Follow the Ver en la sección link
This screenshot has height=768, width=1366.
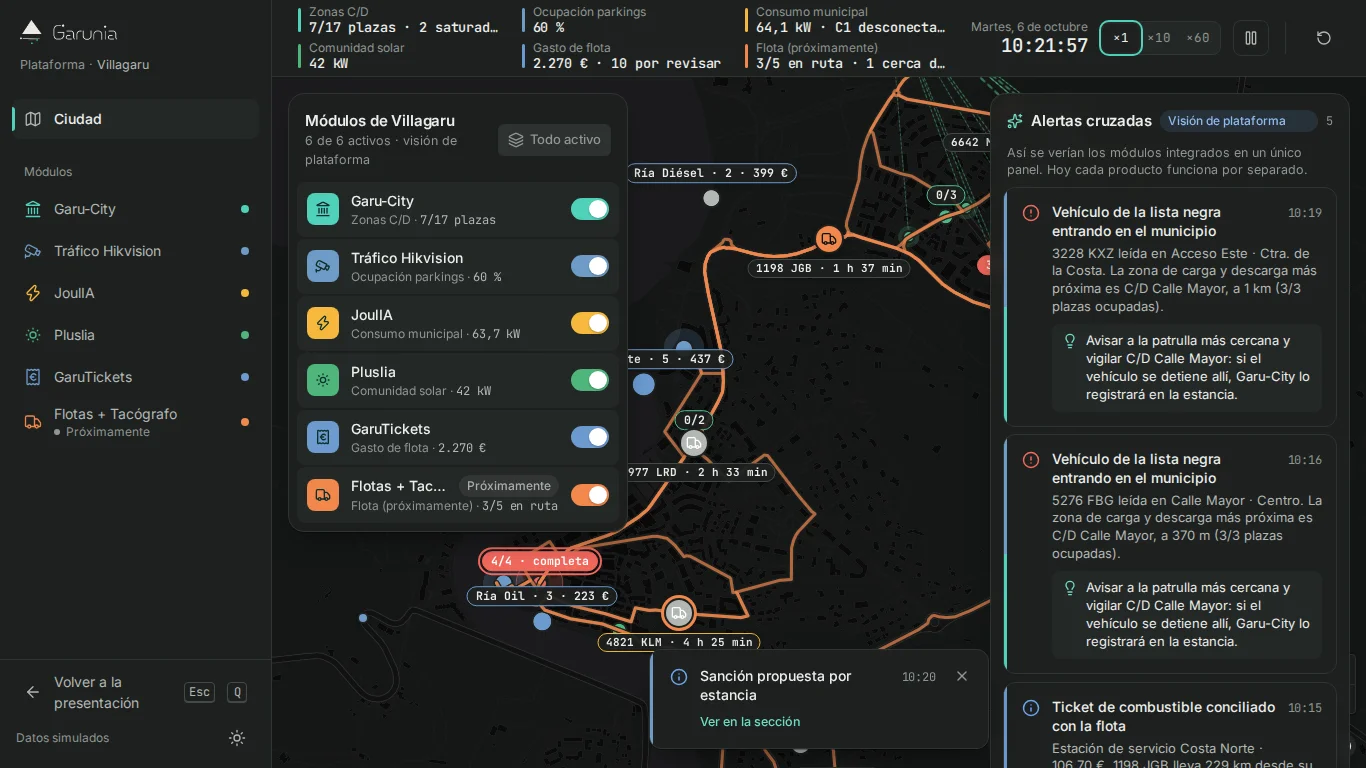coord(750,722)
